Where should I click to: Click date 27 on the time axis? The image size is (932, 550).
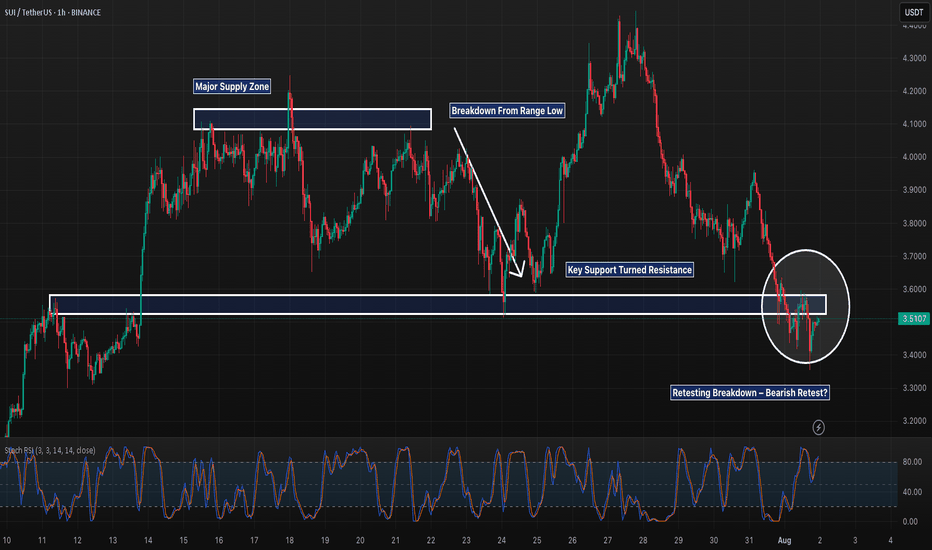point(607,540)
